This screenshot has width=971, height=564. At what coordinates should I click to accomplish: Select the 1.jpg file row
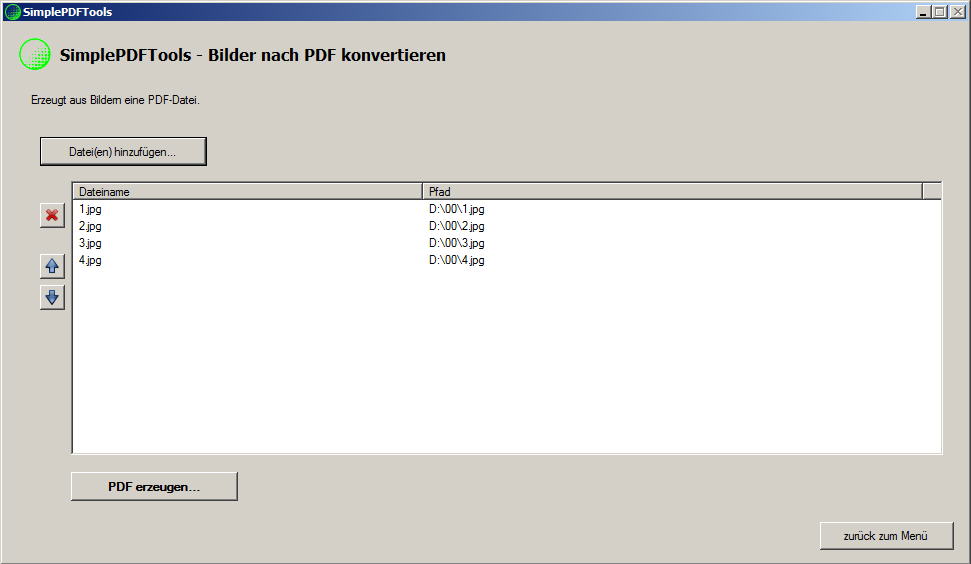[x=507, y=209]
